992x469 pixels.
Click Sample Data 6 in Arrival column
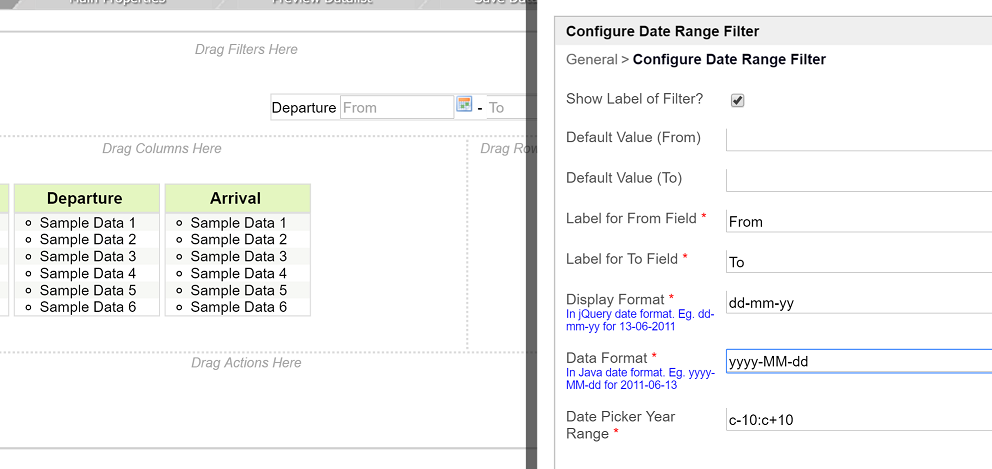pyautogui.click(x=239, y=307)
